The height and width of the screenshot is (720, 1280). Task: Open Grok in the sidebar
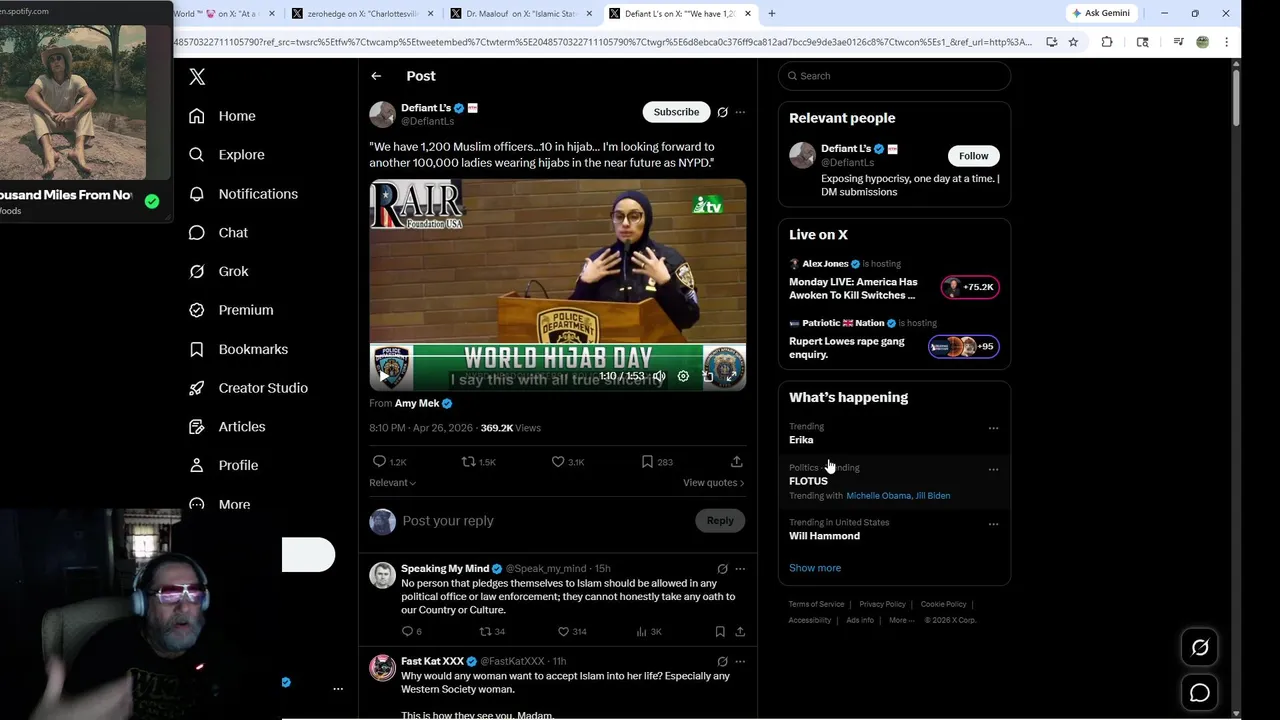point(219,271)
